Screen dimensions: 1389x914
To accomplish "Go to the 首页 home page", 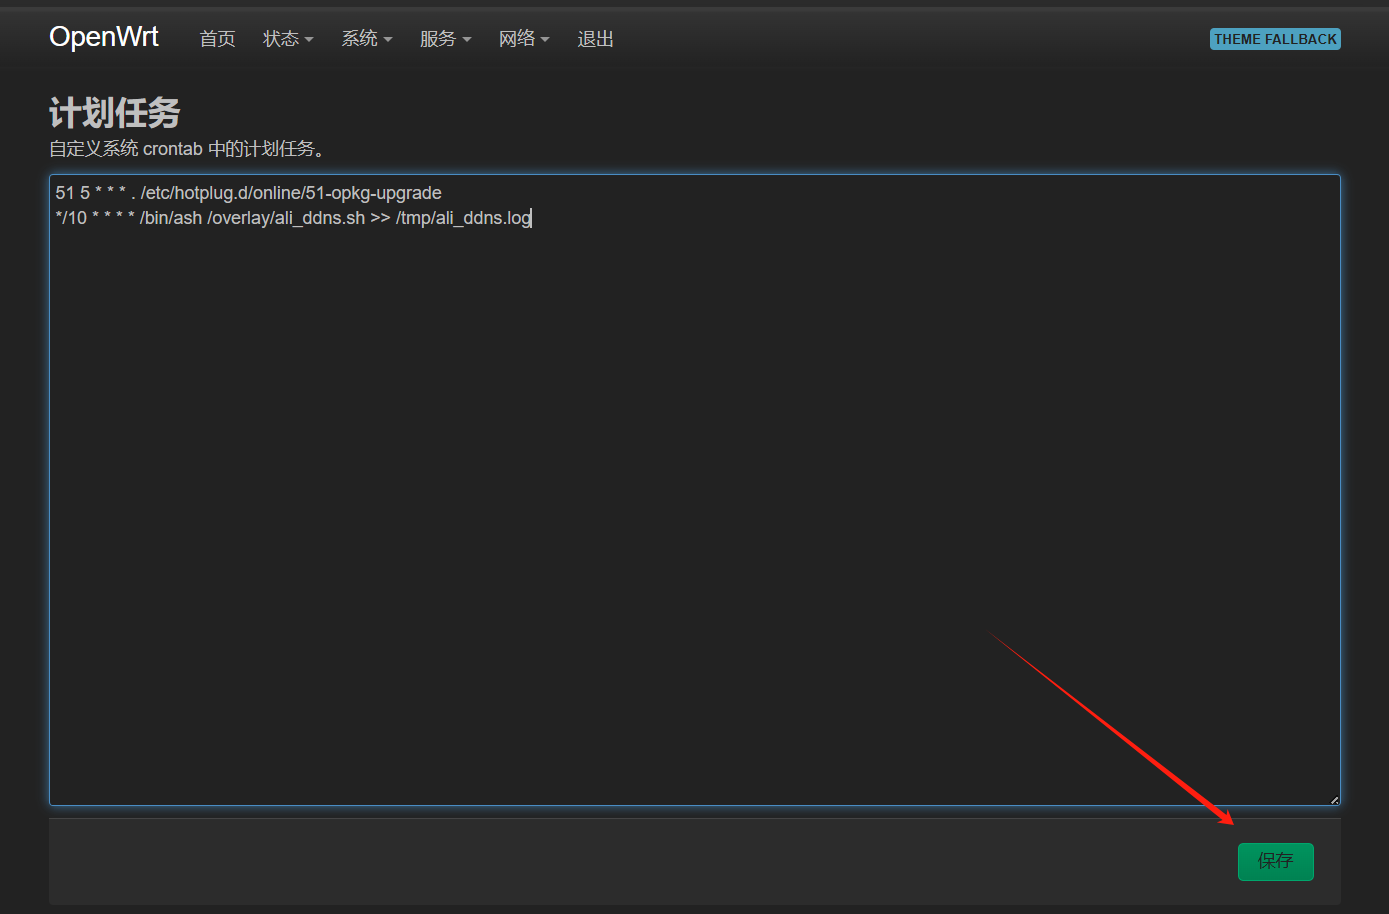I will coord(217,39).
